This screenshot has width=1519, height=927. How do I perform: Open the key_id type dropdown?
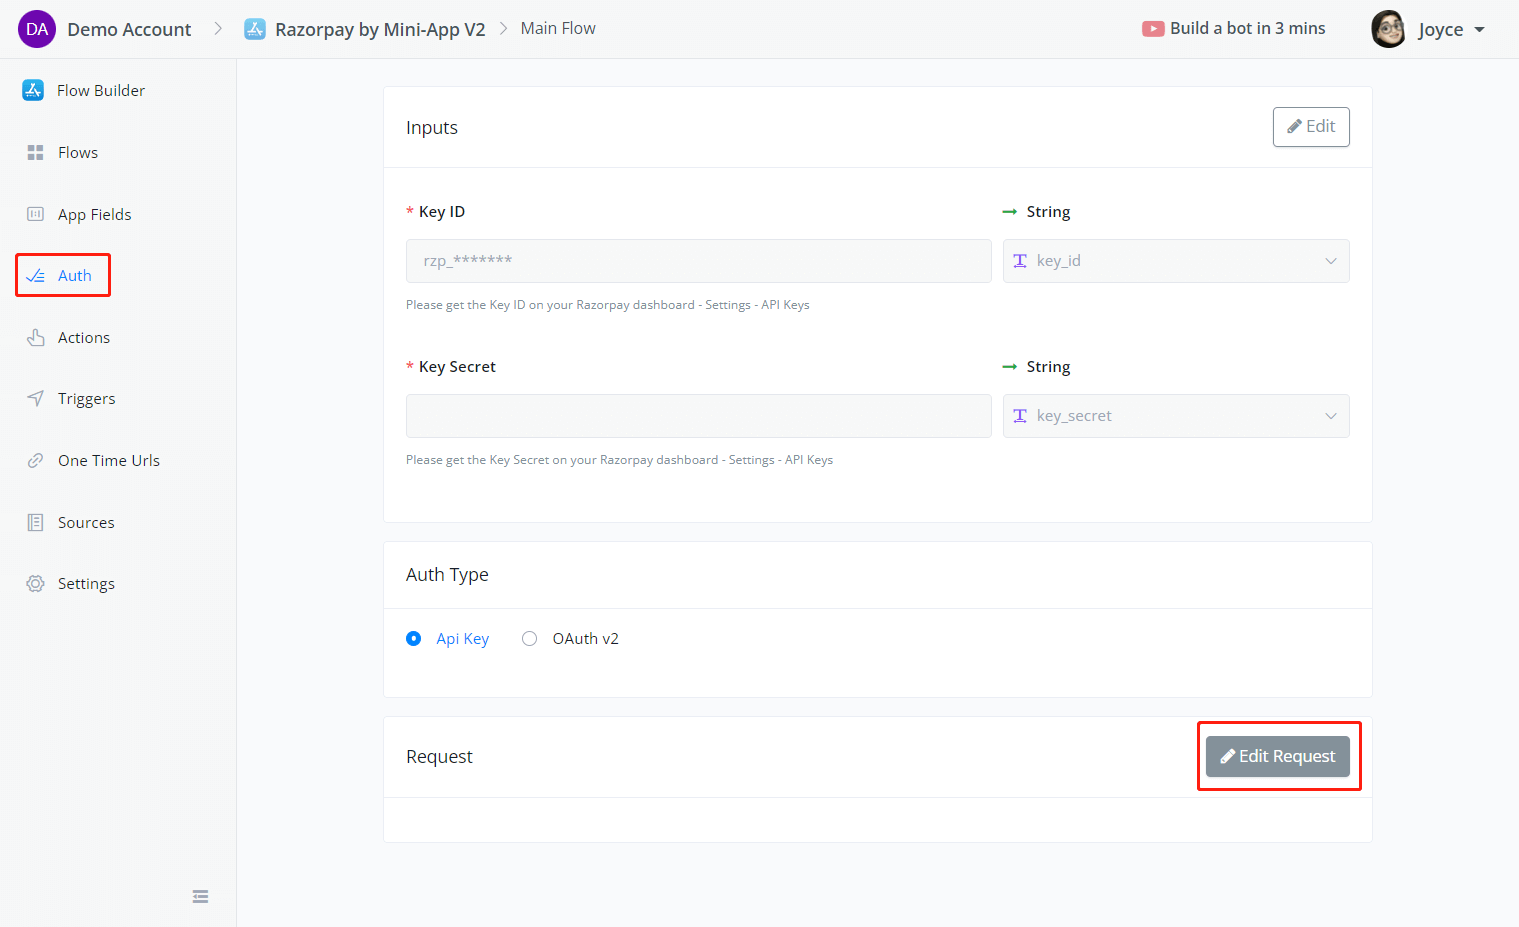point(1175,261)
